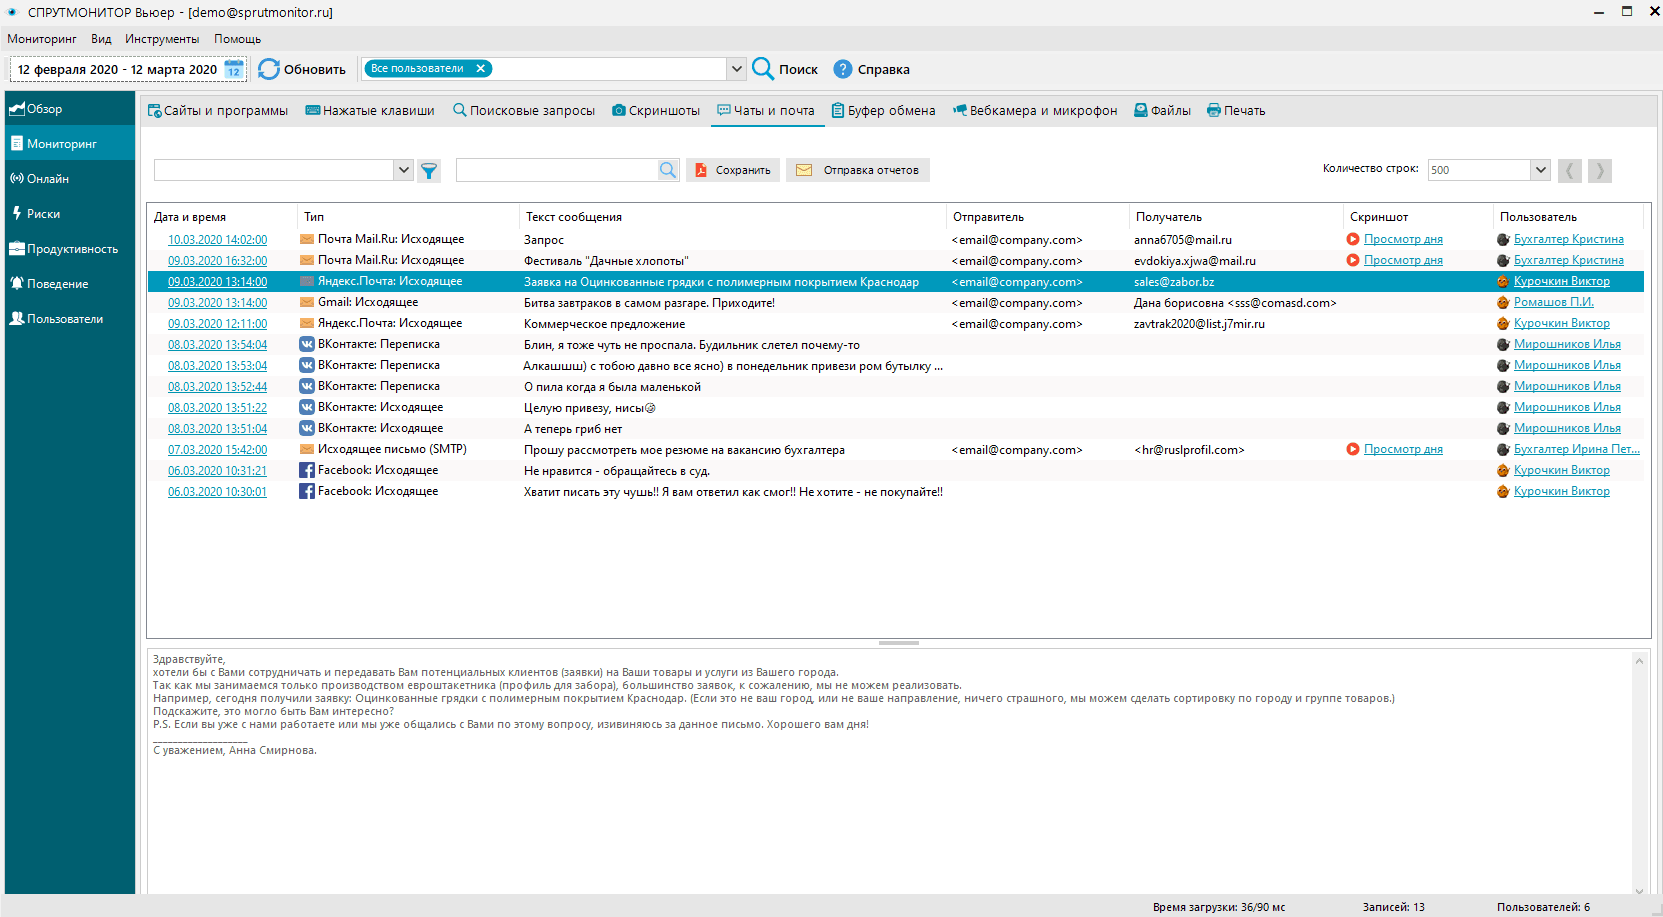This screenshot has height=917, width=1663.
Task: Open Просмотр дня in the Запрос row
Action: [x=1403, y=240]
